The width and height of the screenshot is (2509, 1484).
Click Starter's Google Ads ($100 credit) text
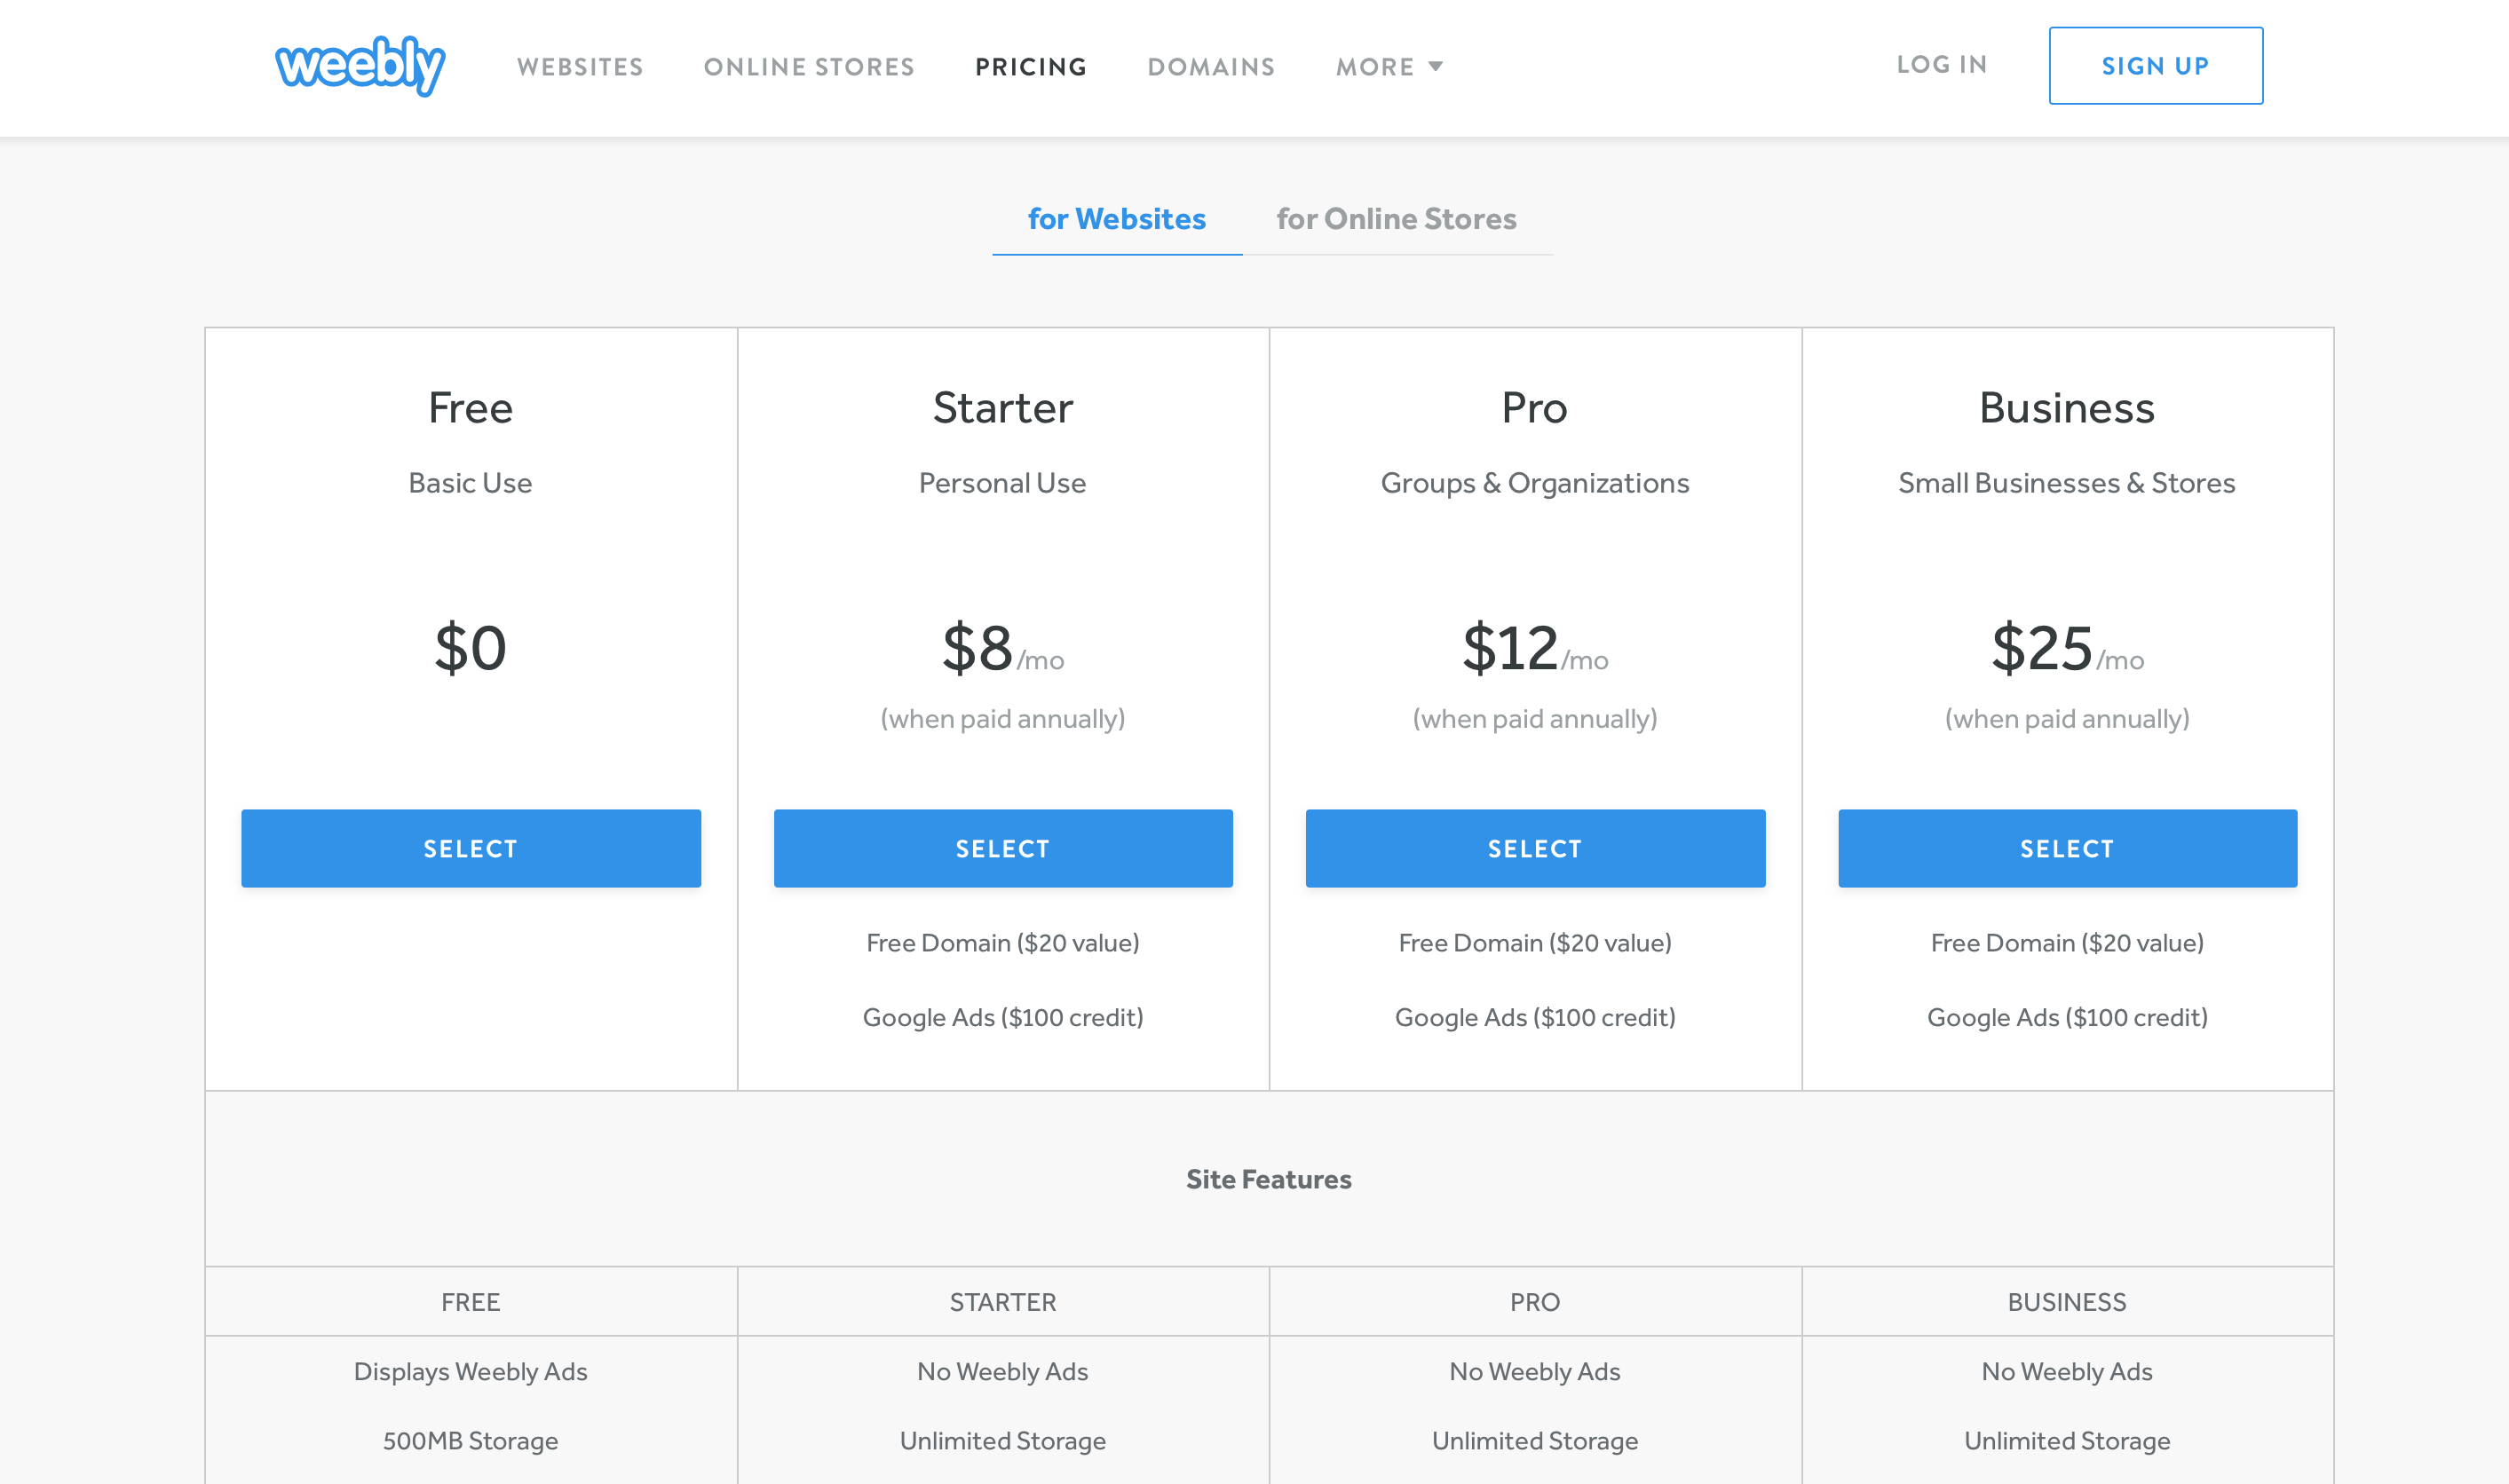[x=1003, y=1018]
